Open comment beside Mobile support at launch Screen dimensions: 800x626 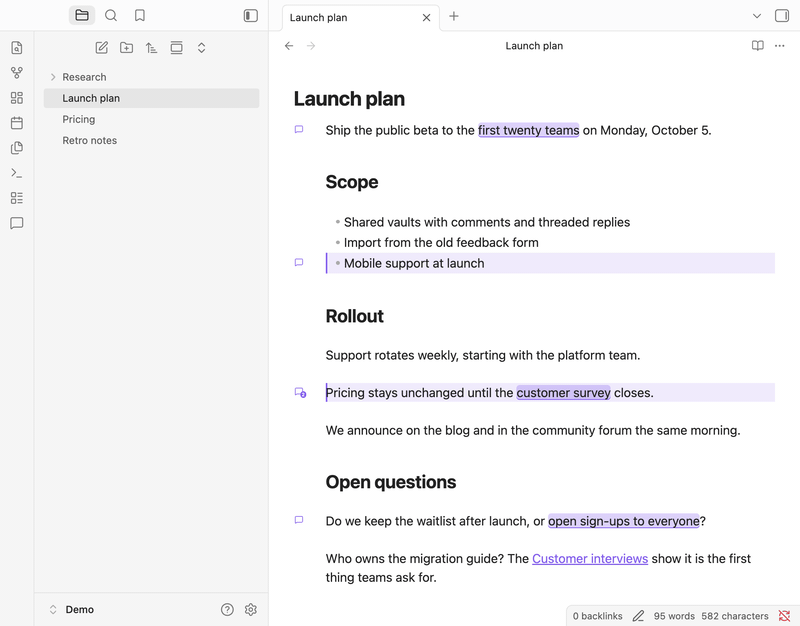(299, 262)
